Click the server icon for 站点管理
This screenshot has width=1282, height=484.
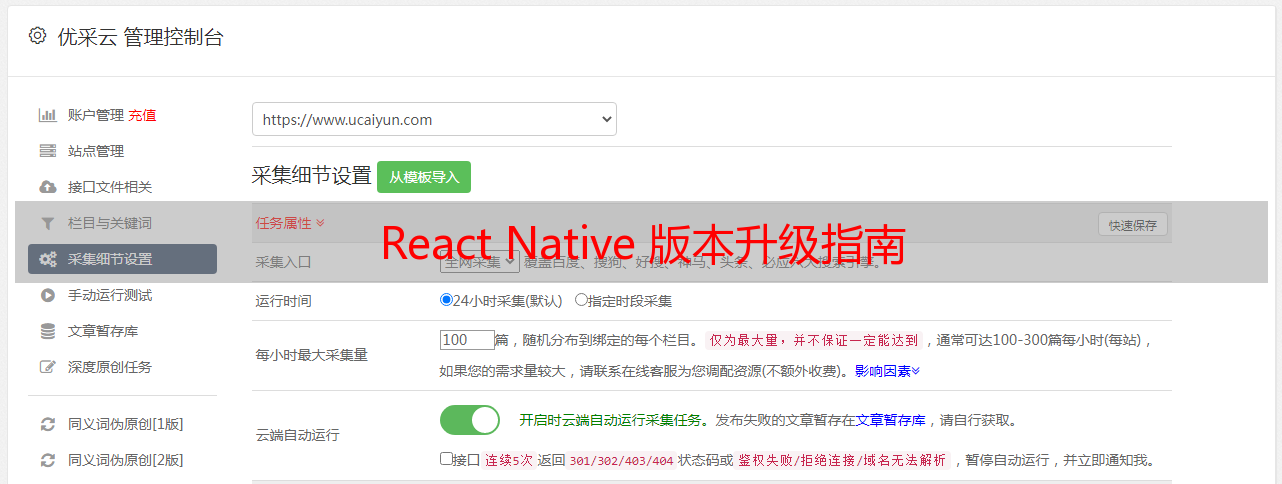[x=47, y=151]
